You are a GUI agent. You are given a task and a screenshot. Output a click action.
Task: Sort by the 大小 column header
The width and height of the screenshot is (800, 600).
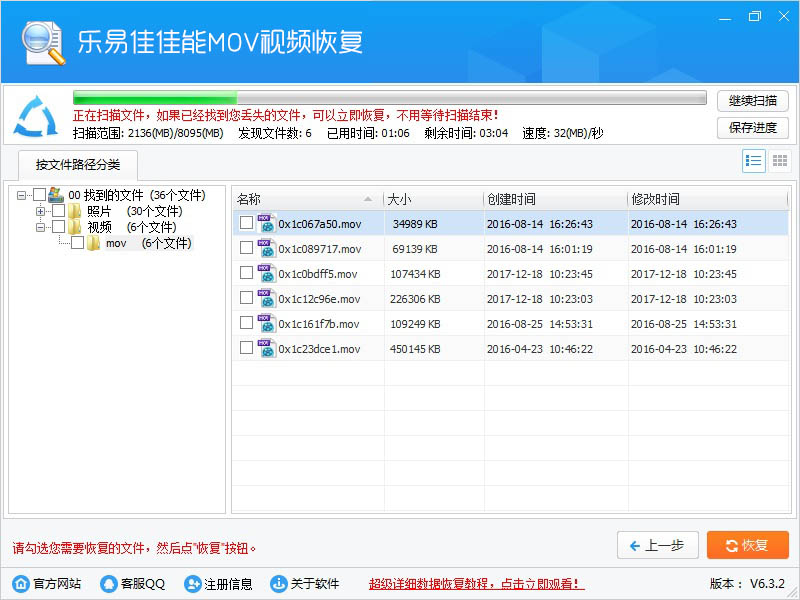click(x=432, y=199)
